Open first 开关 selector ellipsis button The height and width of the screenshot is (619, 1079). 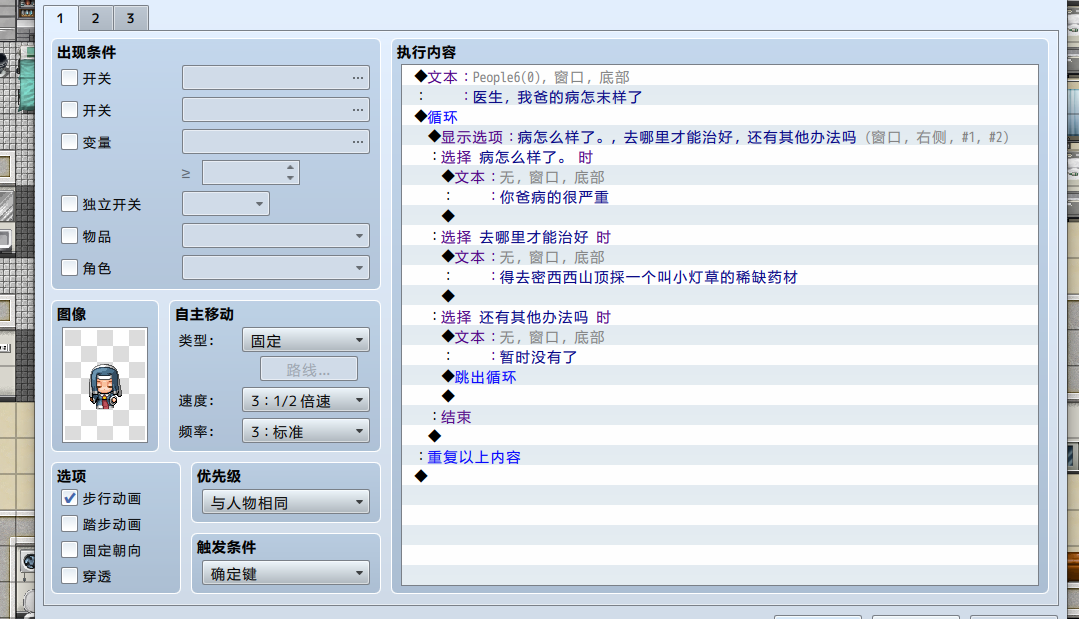[x=358, y=78]
